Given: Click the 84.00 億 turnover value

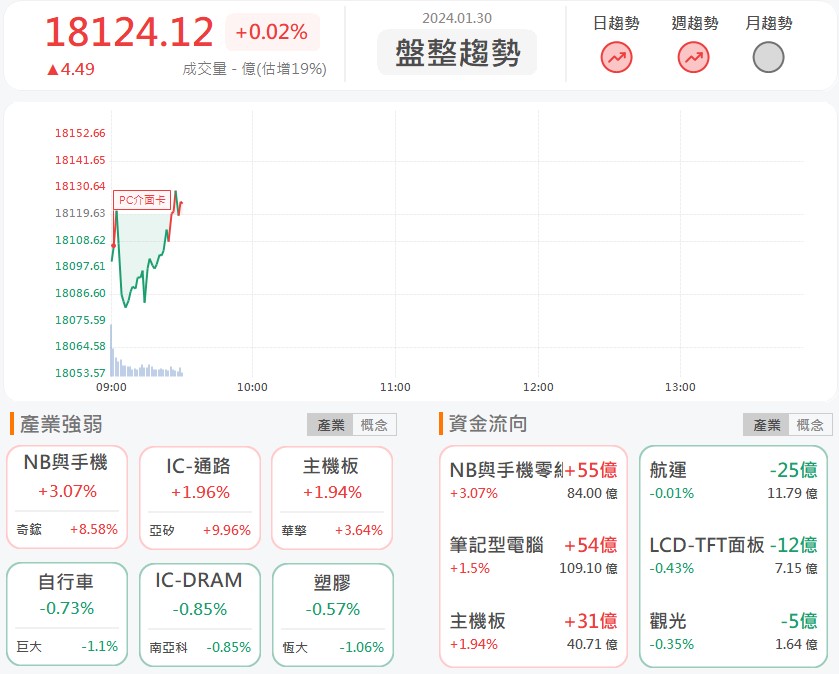Looking at the screenshot, I should tap(592, 493).
